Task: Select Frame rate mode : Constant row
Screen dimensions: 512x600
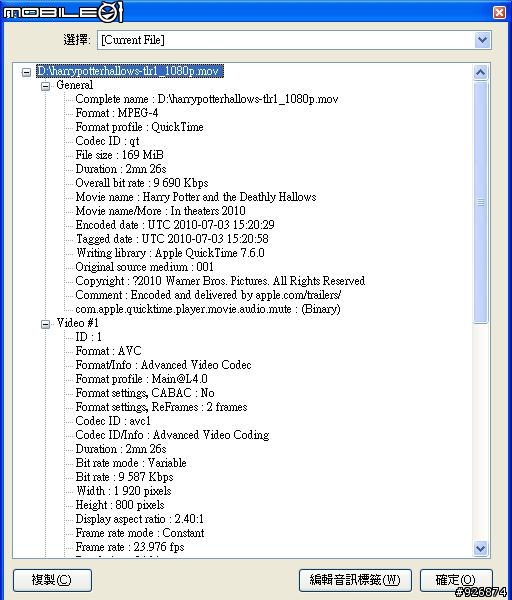Action: pos(140,533)
